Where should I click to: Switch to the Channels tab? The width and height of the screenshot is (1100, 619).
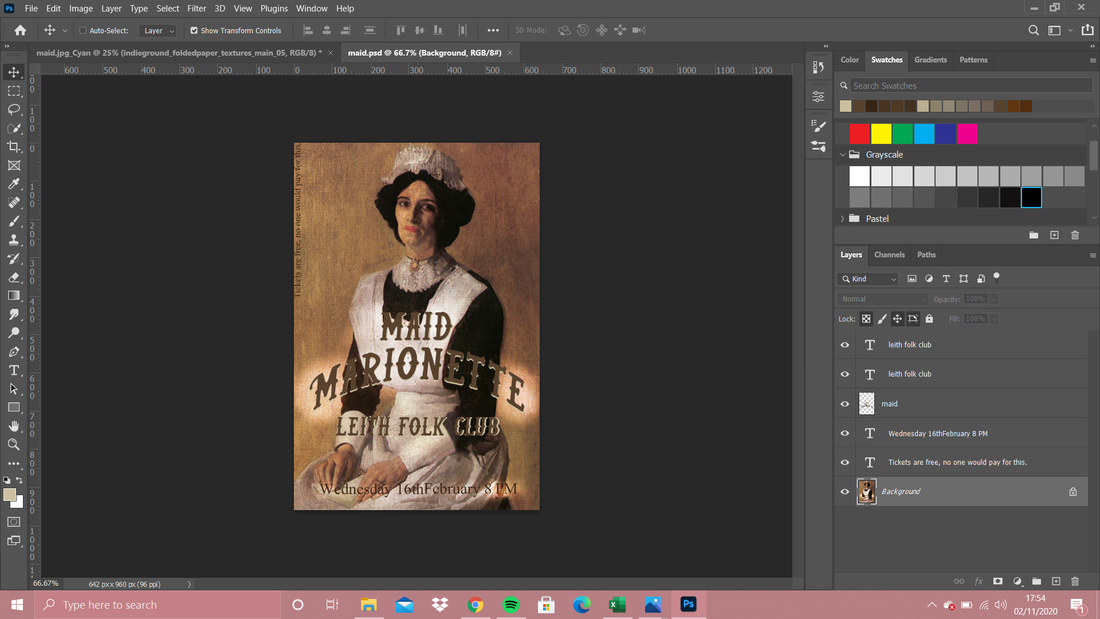[889, 255]
